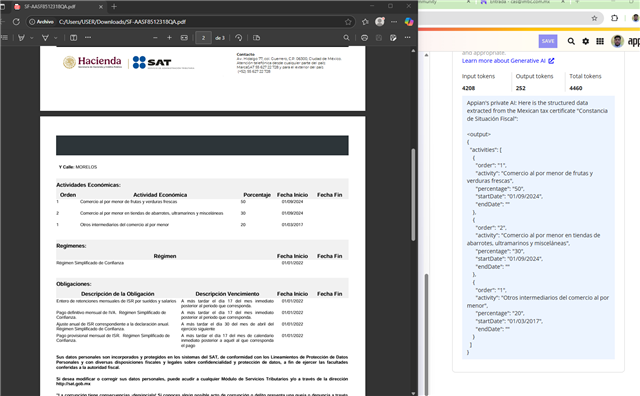
Task: Expand highlight tool options arrow
Action: click(56, 38)
